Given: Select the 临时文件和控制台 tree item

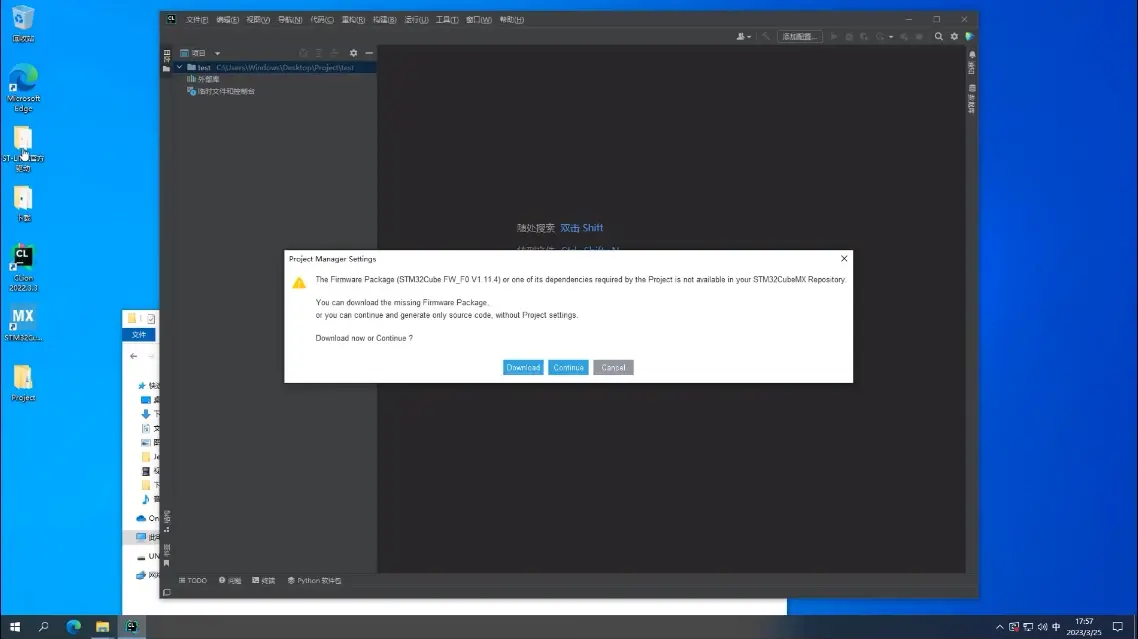Looking at the screenshot, I should pyautogui.click(x=221, y=91).
